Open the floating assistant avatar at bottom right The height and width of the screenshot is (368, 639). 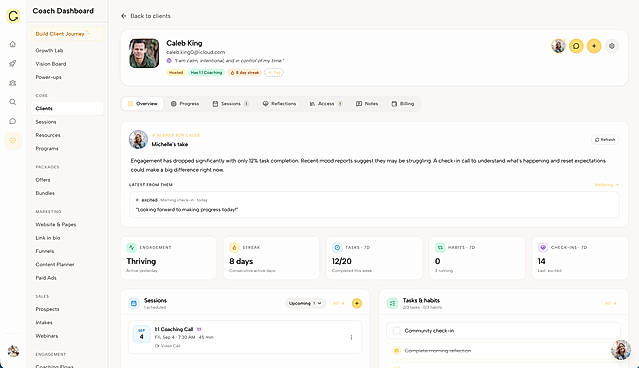coord(621,350)
